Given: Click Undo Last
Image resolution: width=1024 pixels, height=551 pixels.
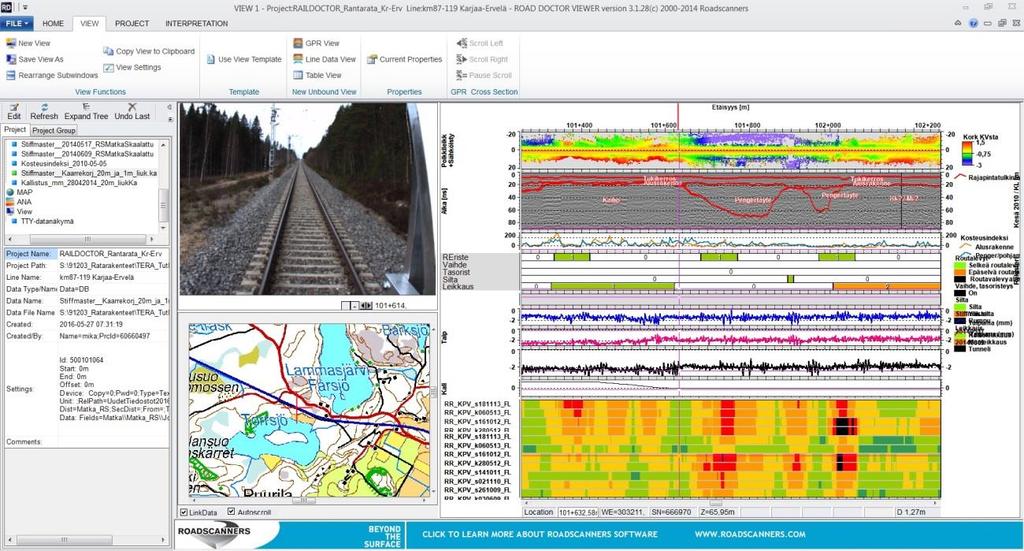Looking at the screenshot, I should click(x=132, y=112).
